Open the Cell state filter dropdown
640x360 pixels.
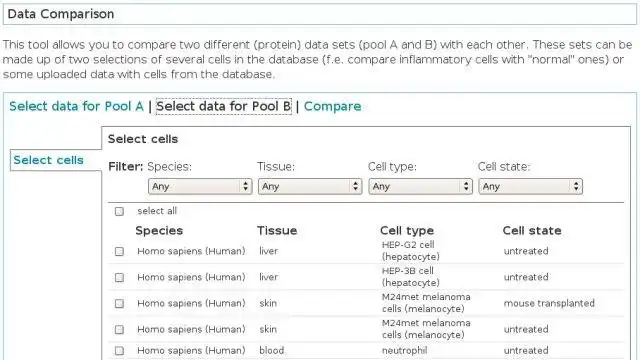[x=531, y=187]
